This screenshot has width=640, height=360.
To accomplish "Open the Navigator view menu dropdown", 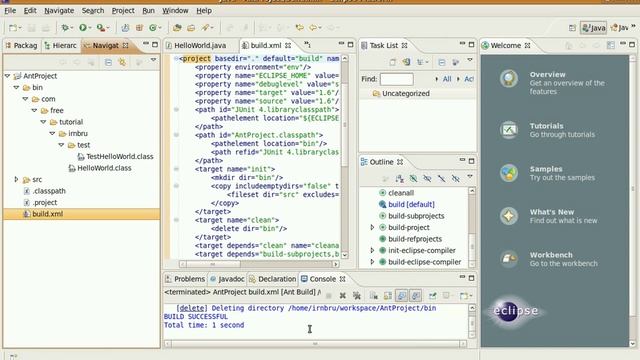I will 153,60.
